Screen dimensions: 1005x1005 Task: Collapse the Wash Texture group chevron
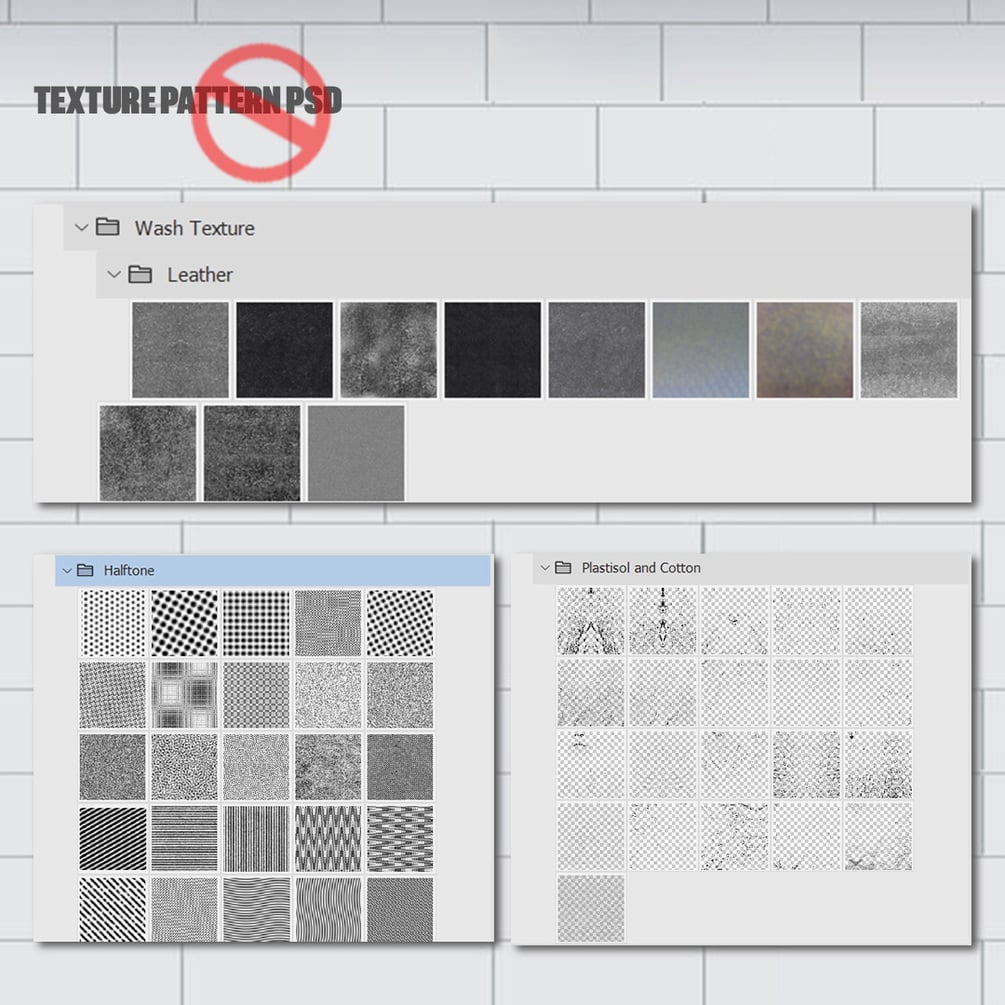point(81,228)
